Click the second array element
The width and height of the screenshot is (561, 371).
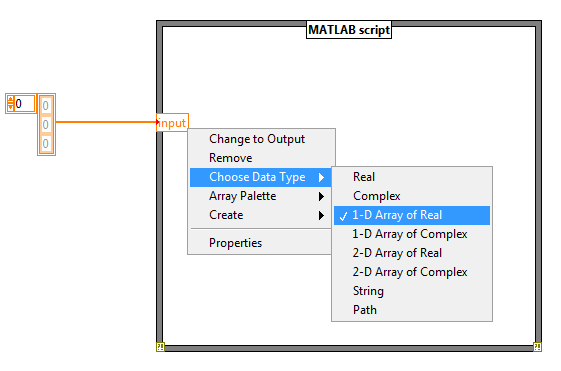[x=46, y=125]
